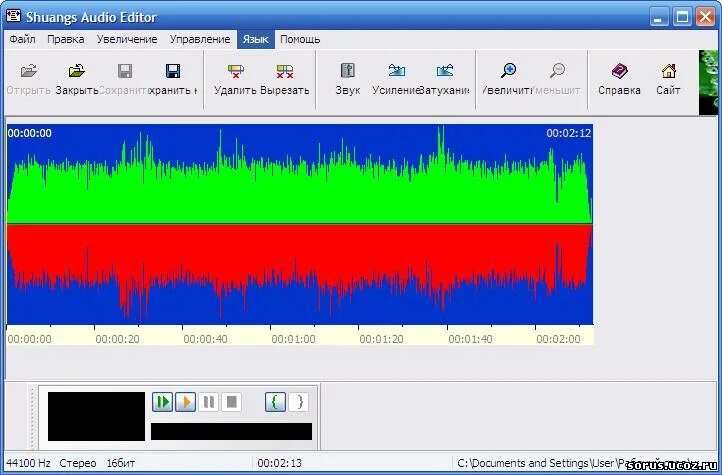Open the Справка help book icon
The width and height of the screenshot is (722, 475).
(619, 71)
